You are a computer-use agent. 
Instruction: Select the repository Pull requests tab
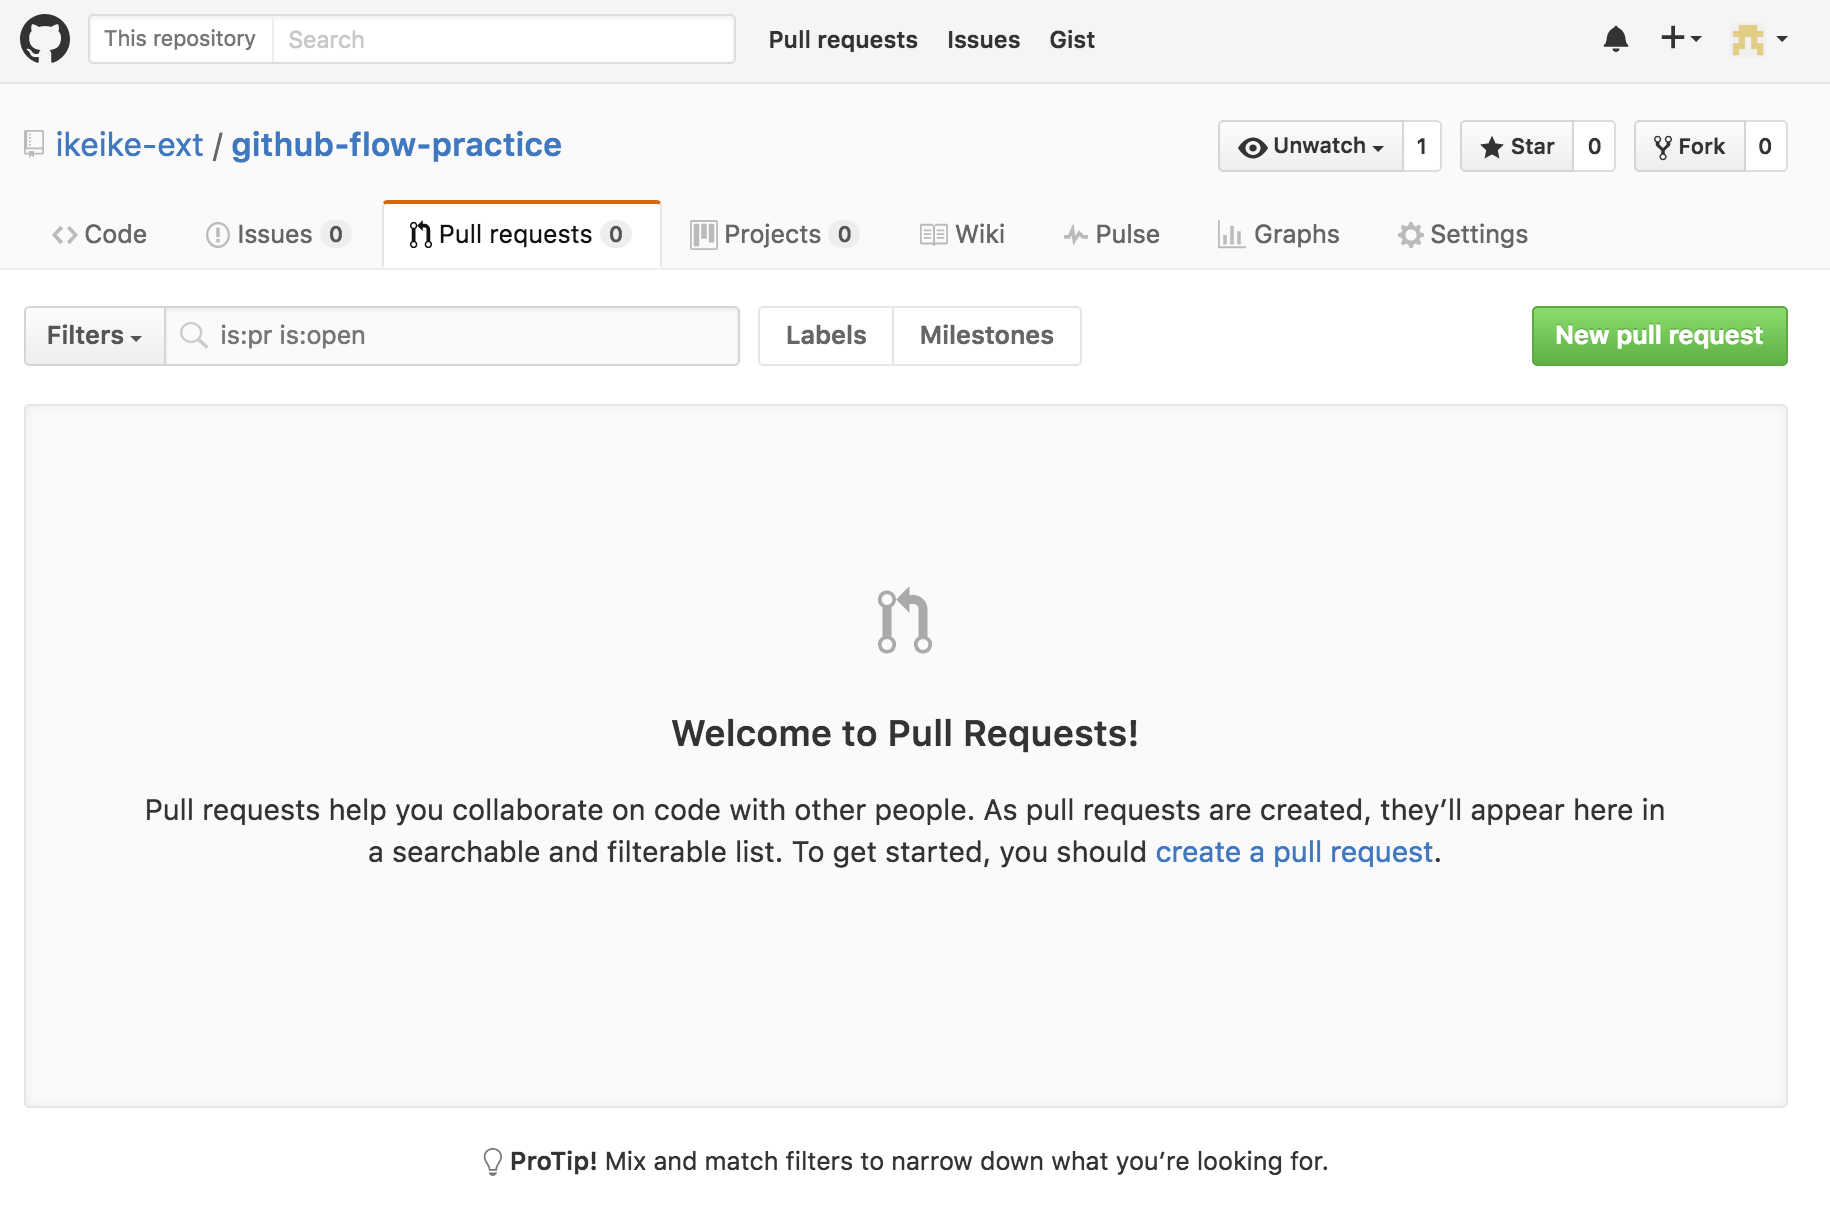point(521,234)
